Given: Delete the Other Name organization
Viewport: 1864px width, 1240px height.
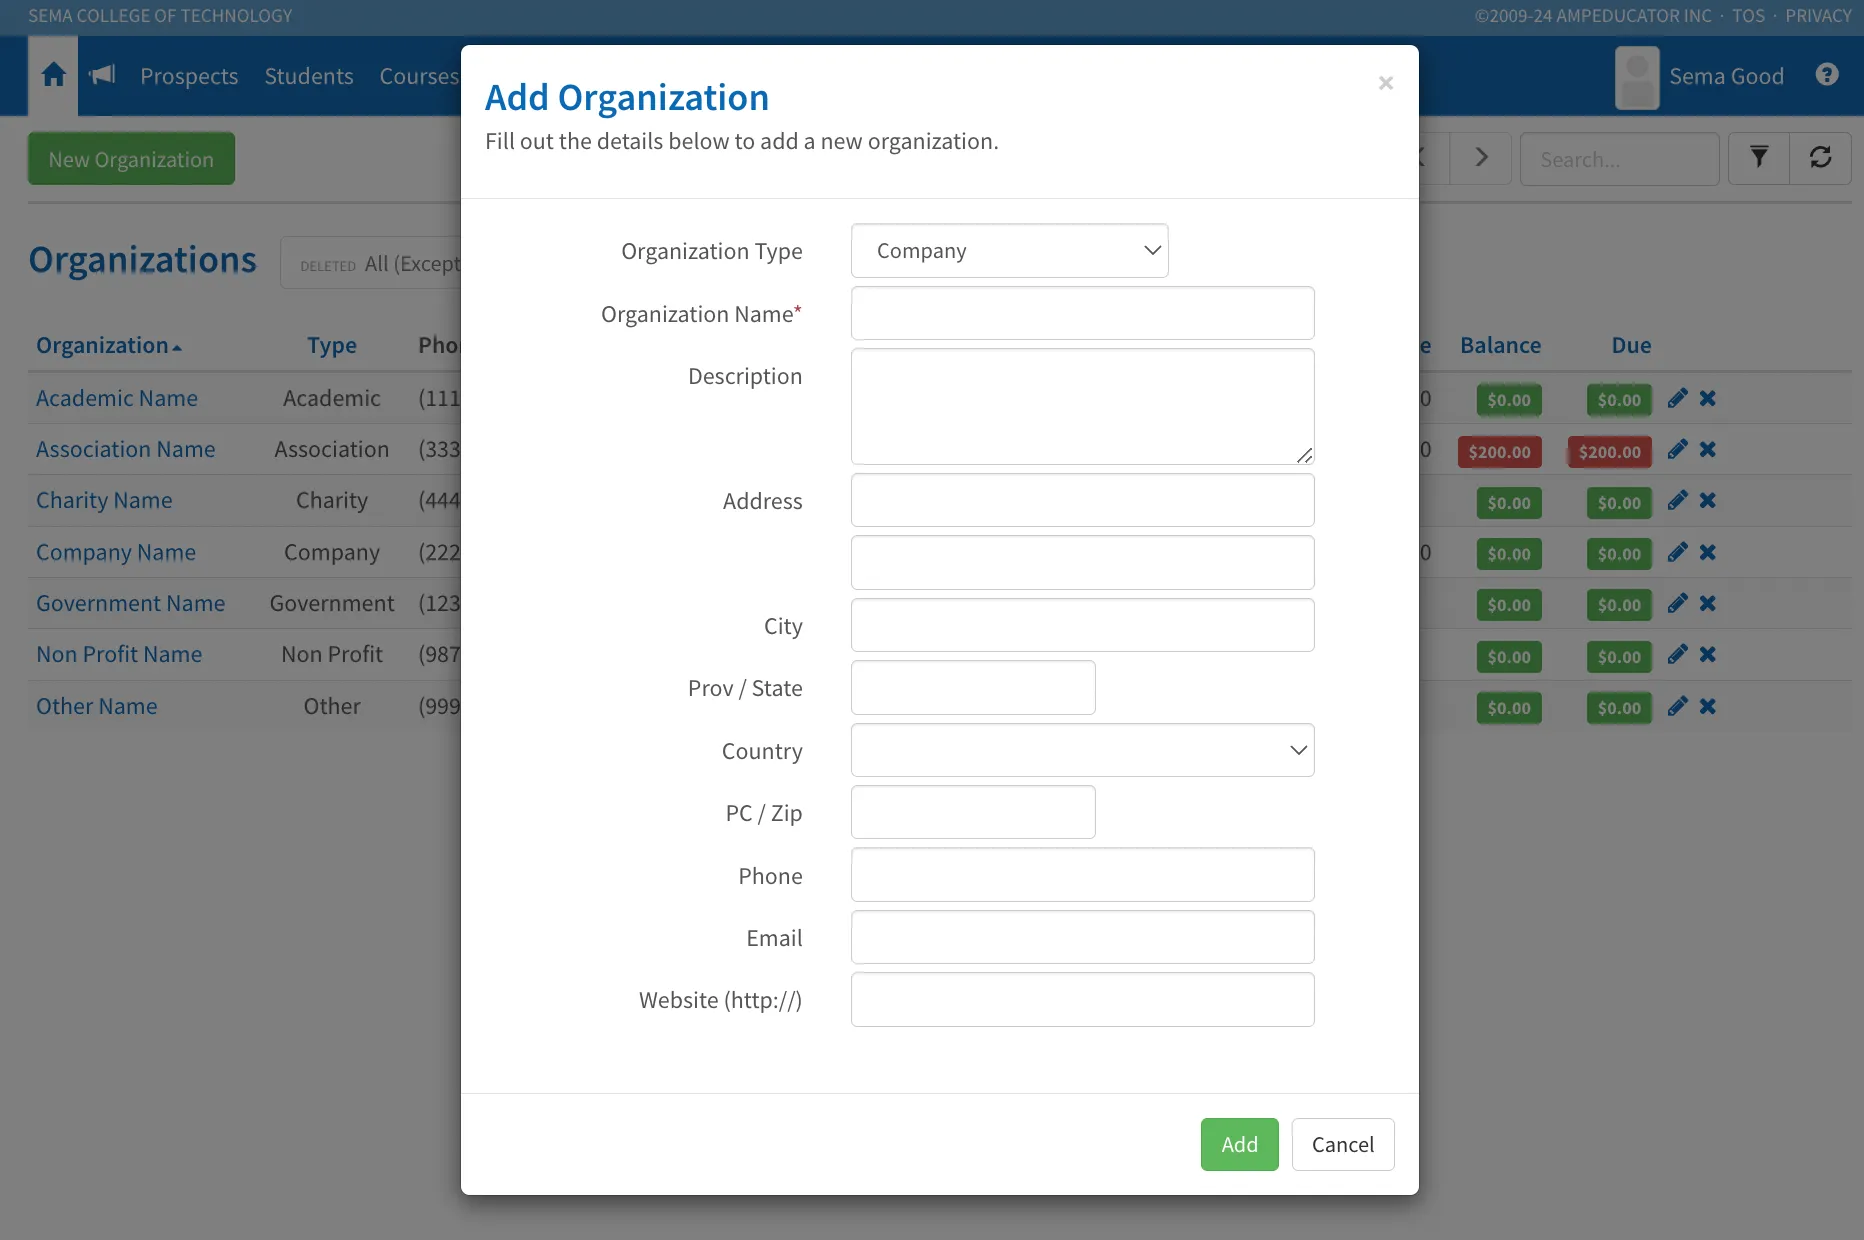Looking at the screenshot, I should tap(1707, 706).
